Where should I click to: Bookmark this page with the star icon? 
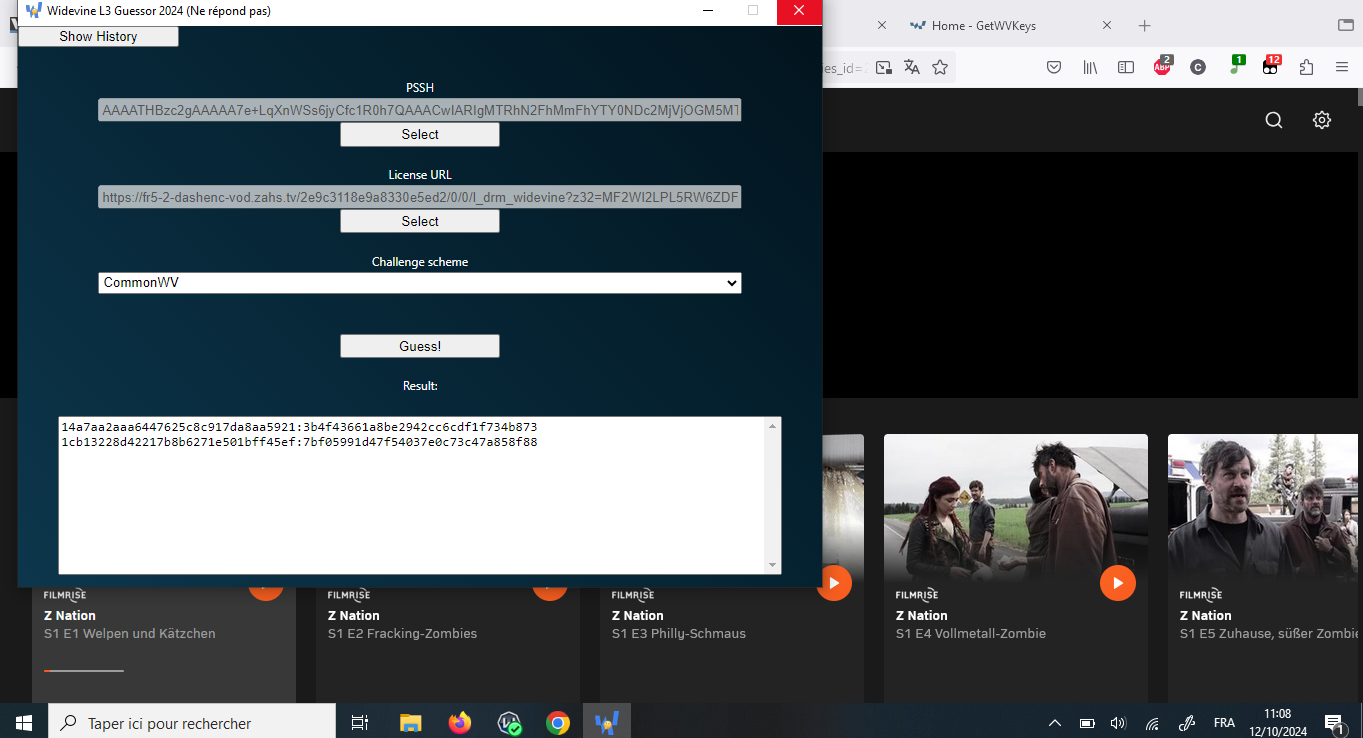(x=940, y=67)
